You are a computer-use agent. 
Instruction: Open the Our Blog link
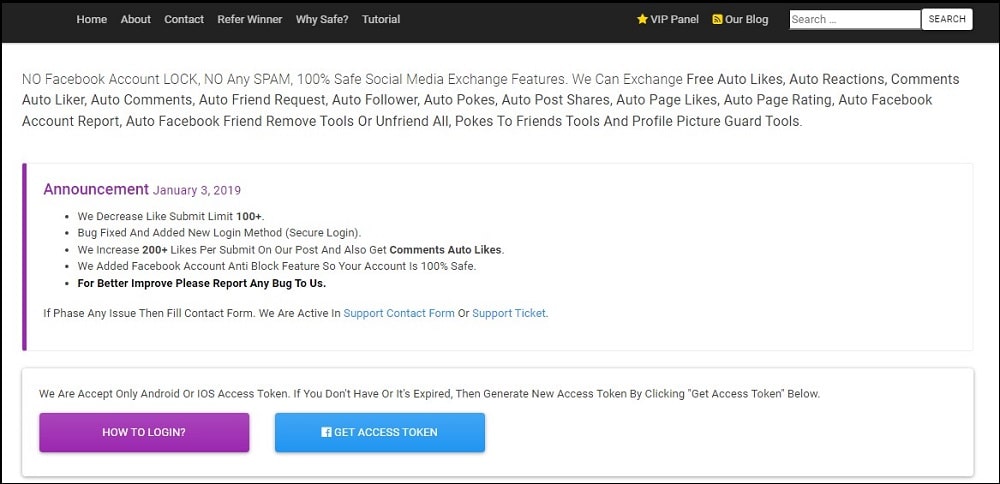(747, 19)
